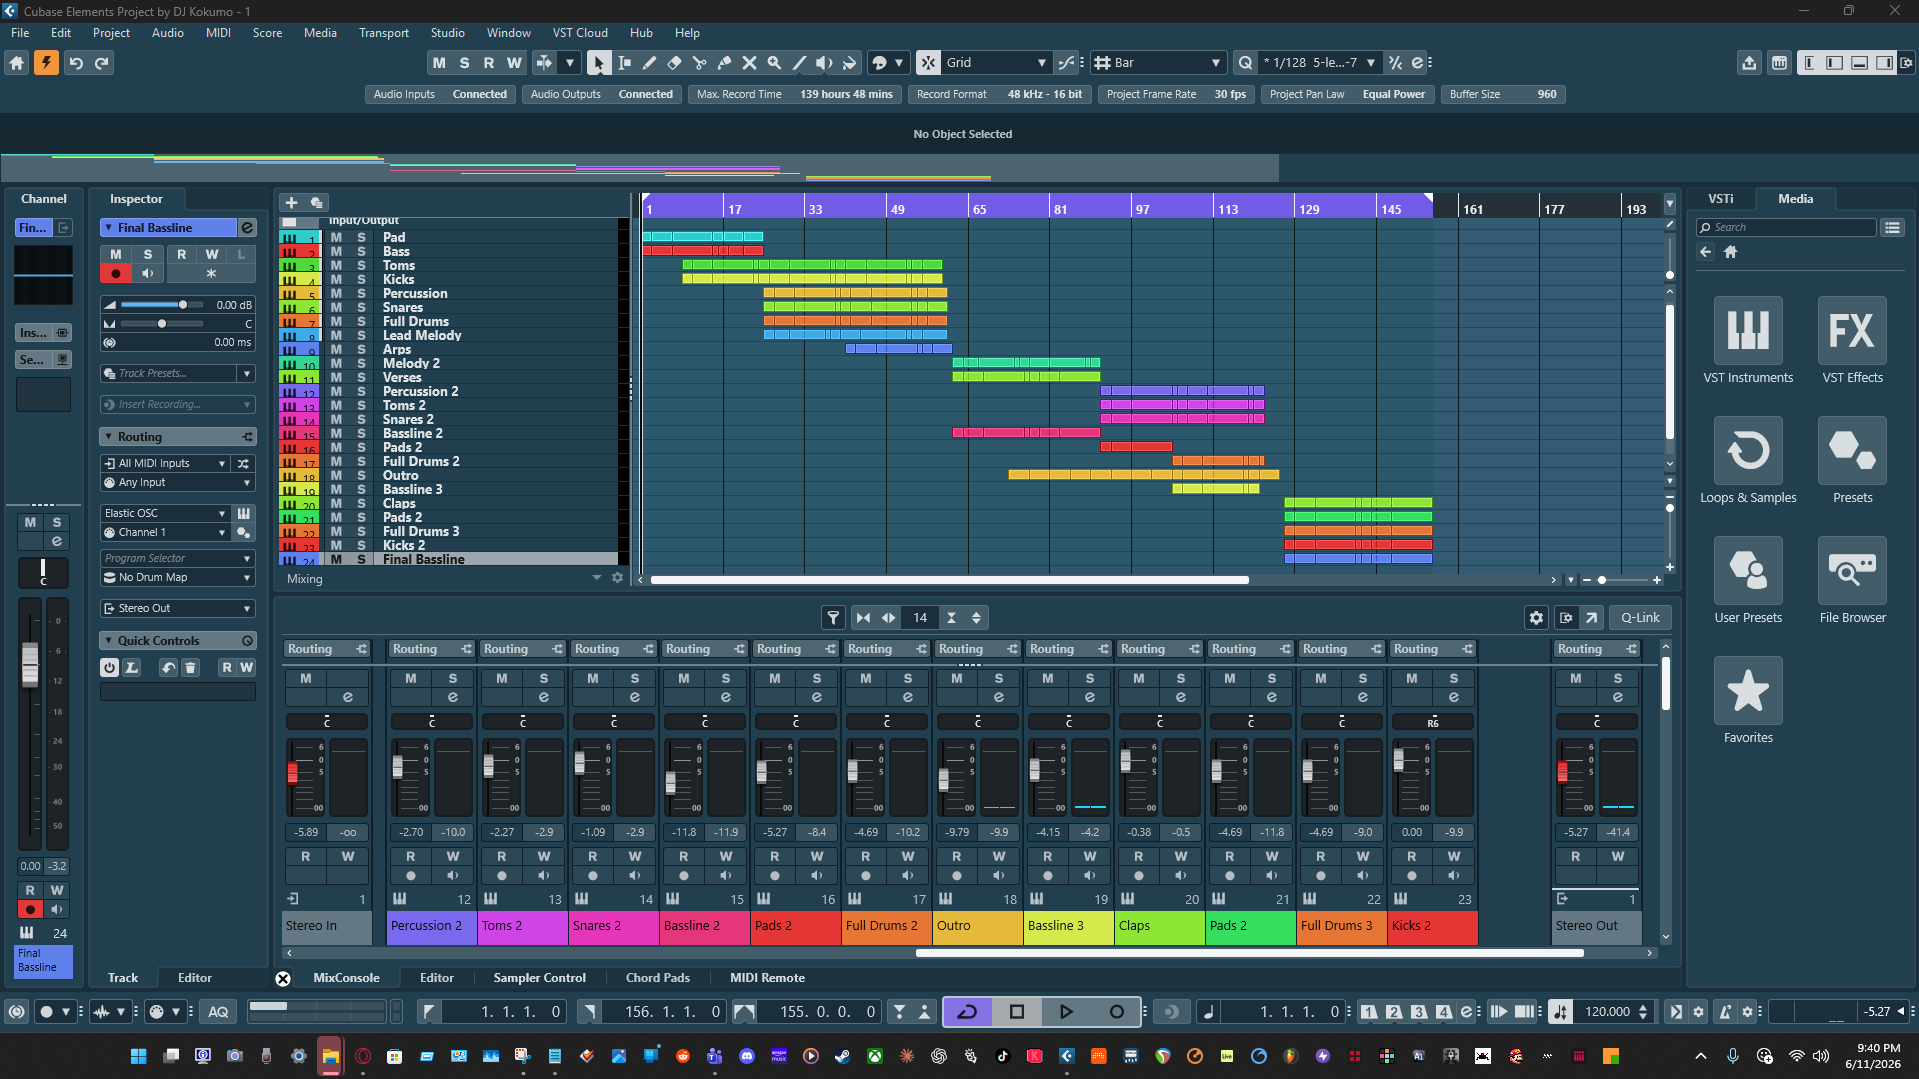Start playback with the Play button
This screenshot has width=1919, height=1079.
click(x=1066, y=1012)
